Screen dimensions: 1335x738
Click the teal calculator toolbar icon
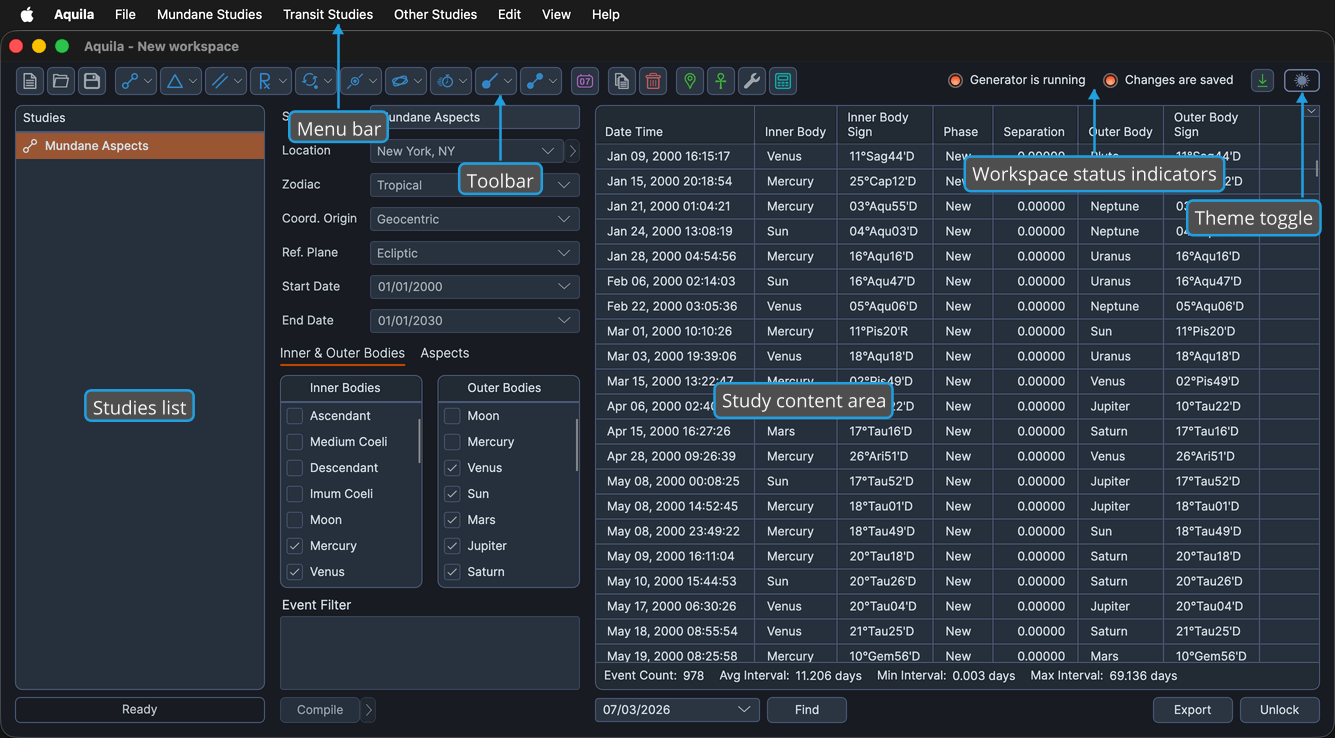coord(783,81)
